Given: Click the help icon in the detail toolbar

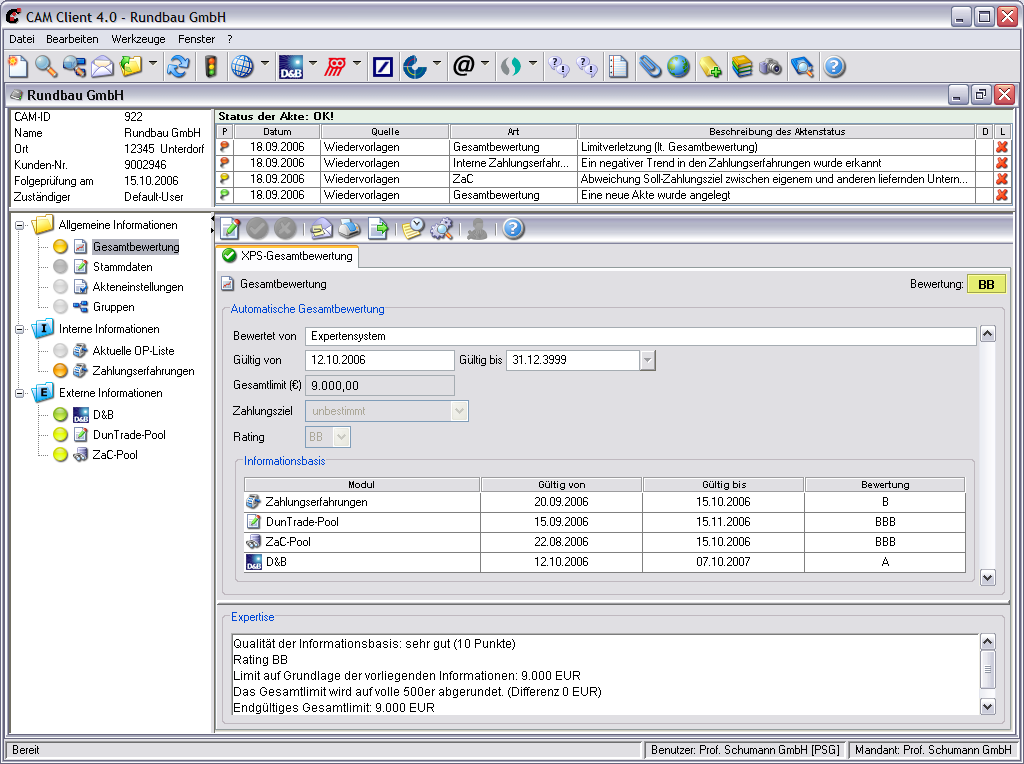Looking at the screenshot, I should [x=513, y=229].
